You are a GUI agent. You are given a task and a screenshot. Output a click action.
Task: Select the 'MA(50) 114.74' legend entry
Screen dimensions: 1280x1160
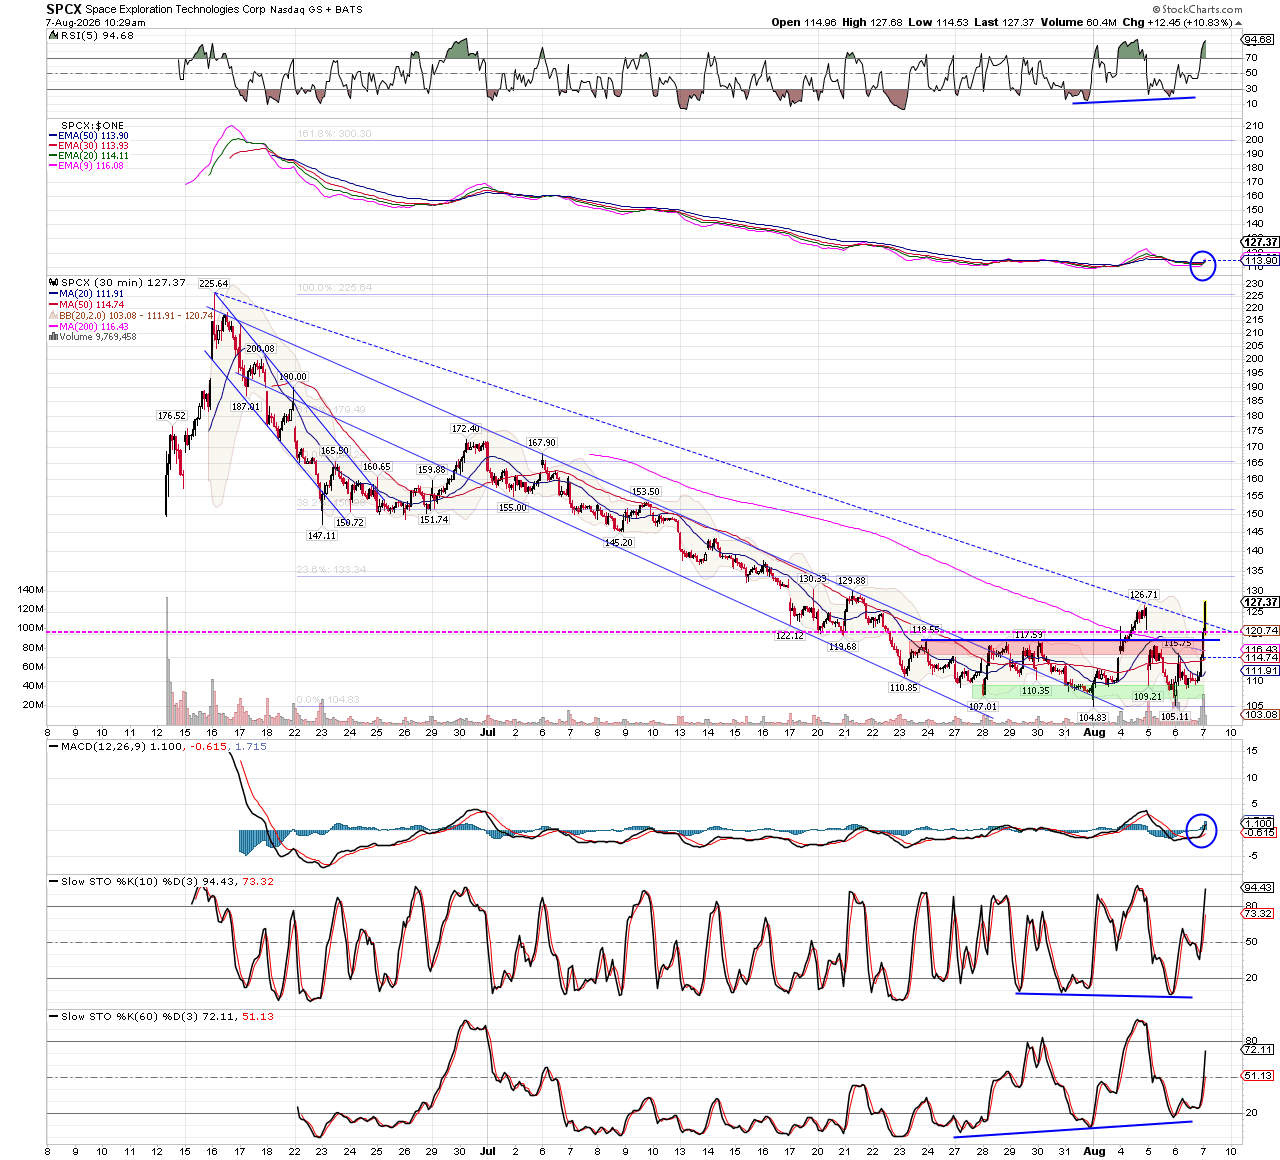87,305
